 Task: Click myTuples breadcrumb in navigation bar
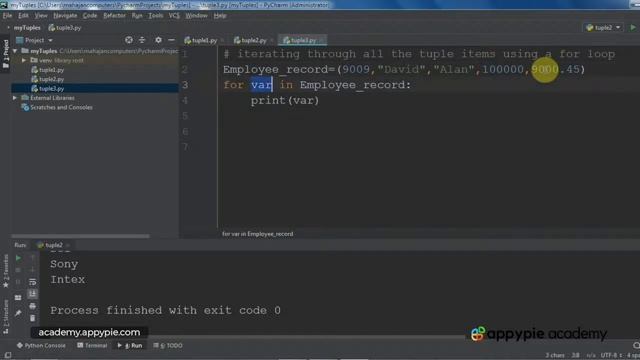click(27, 28)
